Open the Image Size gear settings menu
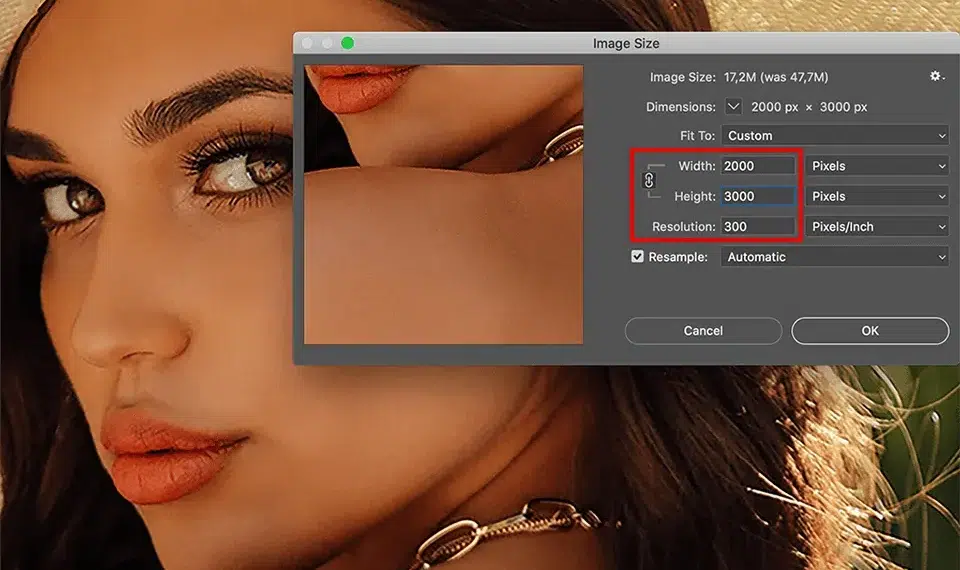The width and height of the screenshot is (960, 570). [x=936, y=76]
